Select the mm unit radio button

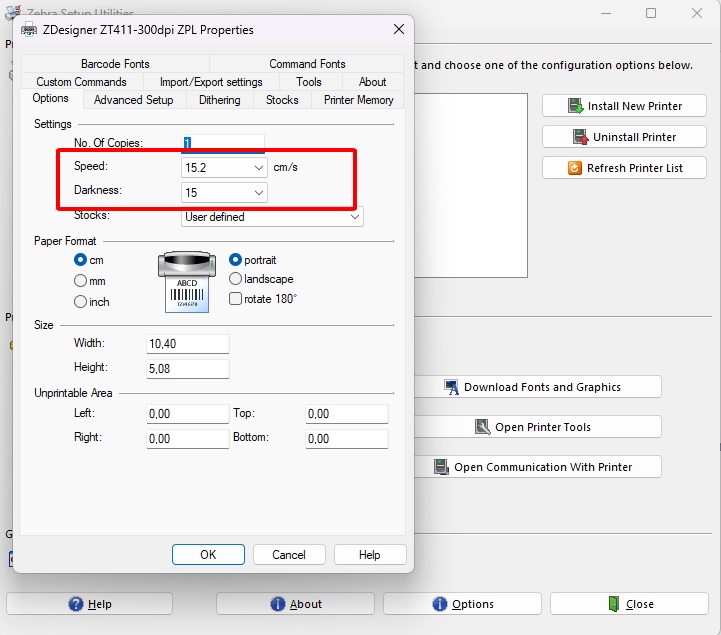pyautogui.click(x=80, y=280)
